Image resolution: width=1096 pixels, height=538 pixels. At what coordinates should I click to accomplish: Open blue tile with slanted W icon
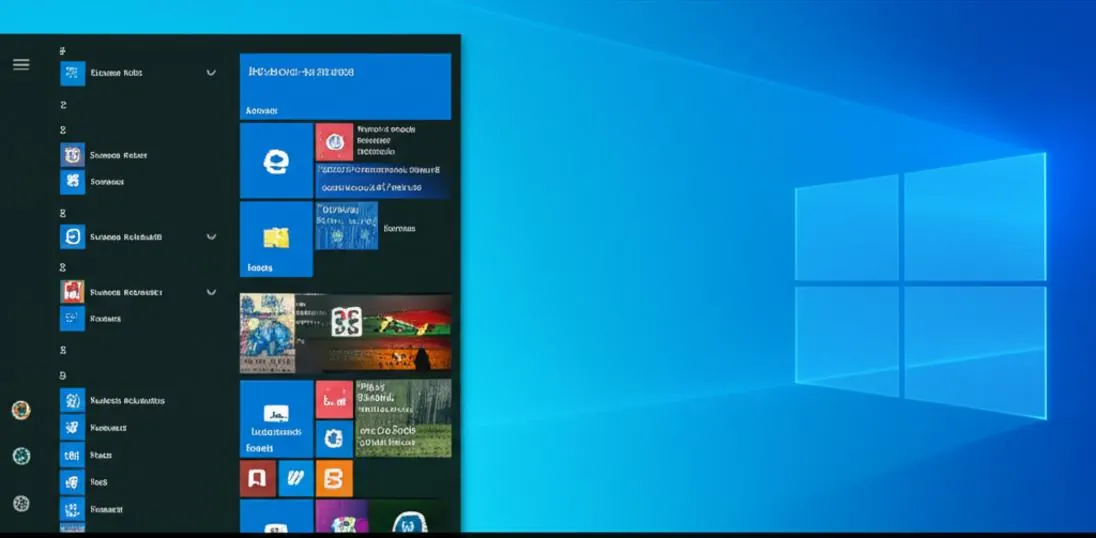point(296,478)
